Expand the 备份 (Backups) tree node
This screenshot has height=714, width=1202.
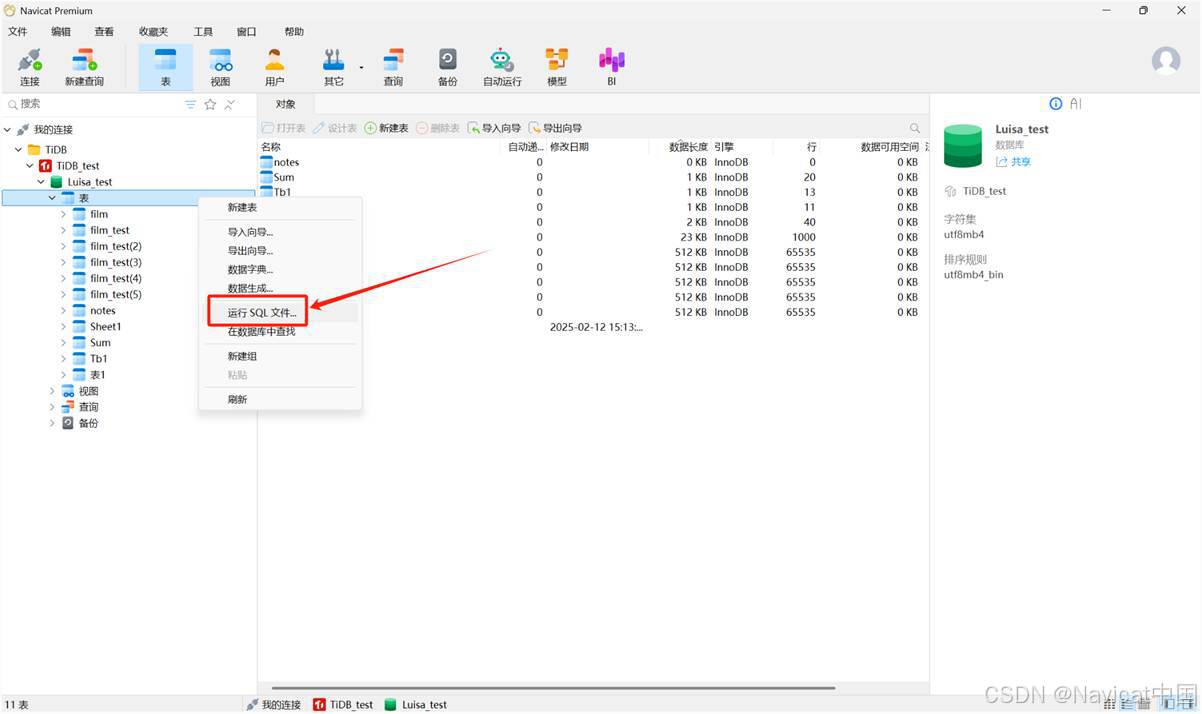pos(52,423)
